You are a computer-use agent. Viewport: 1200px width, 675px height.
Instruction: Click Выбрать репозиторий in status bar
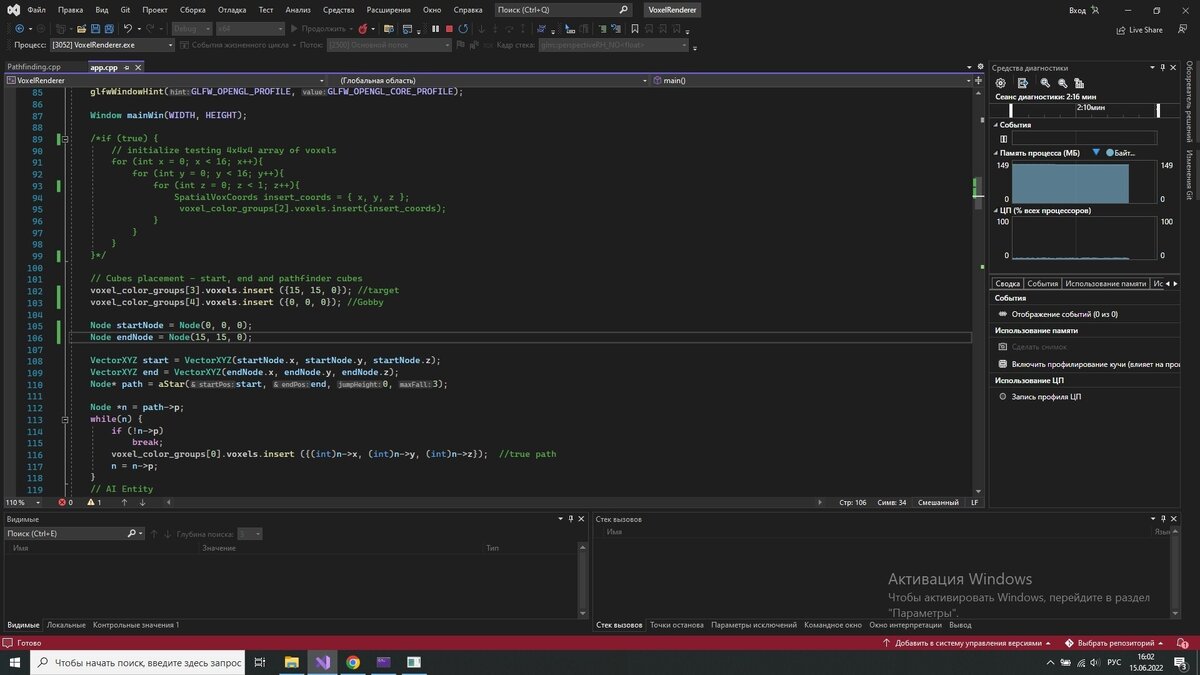coord(1114,643)
